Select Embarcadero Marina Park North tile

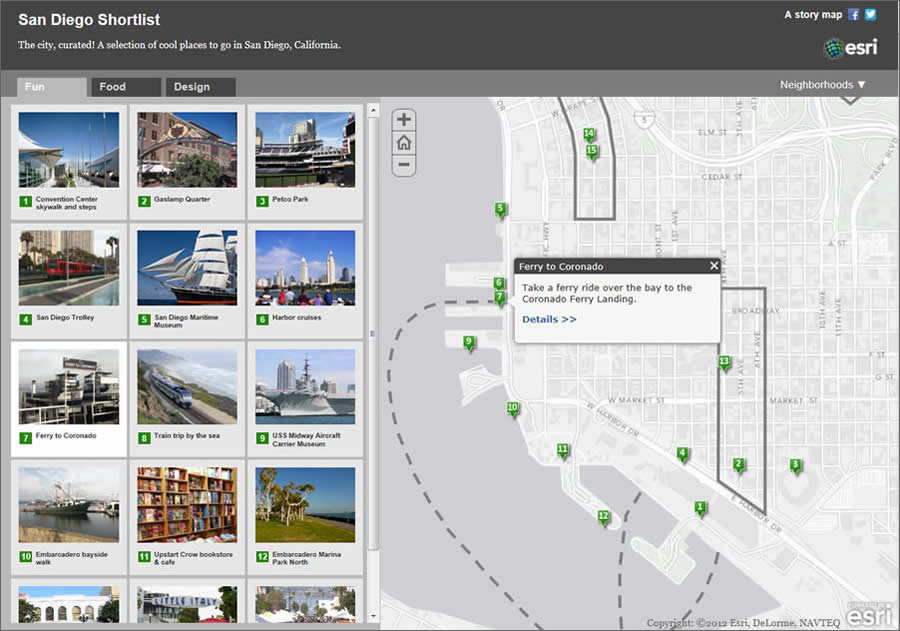305,517
